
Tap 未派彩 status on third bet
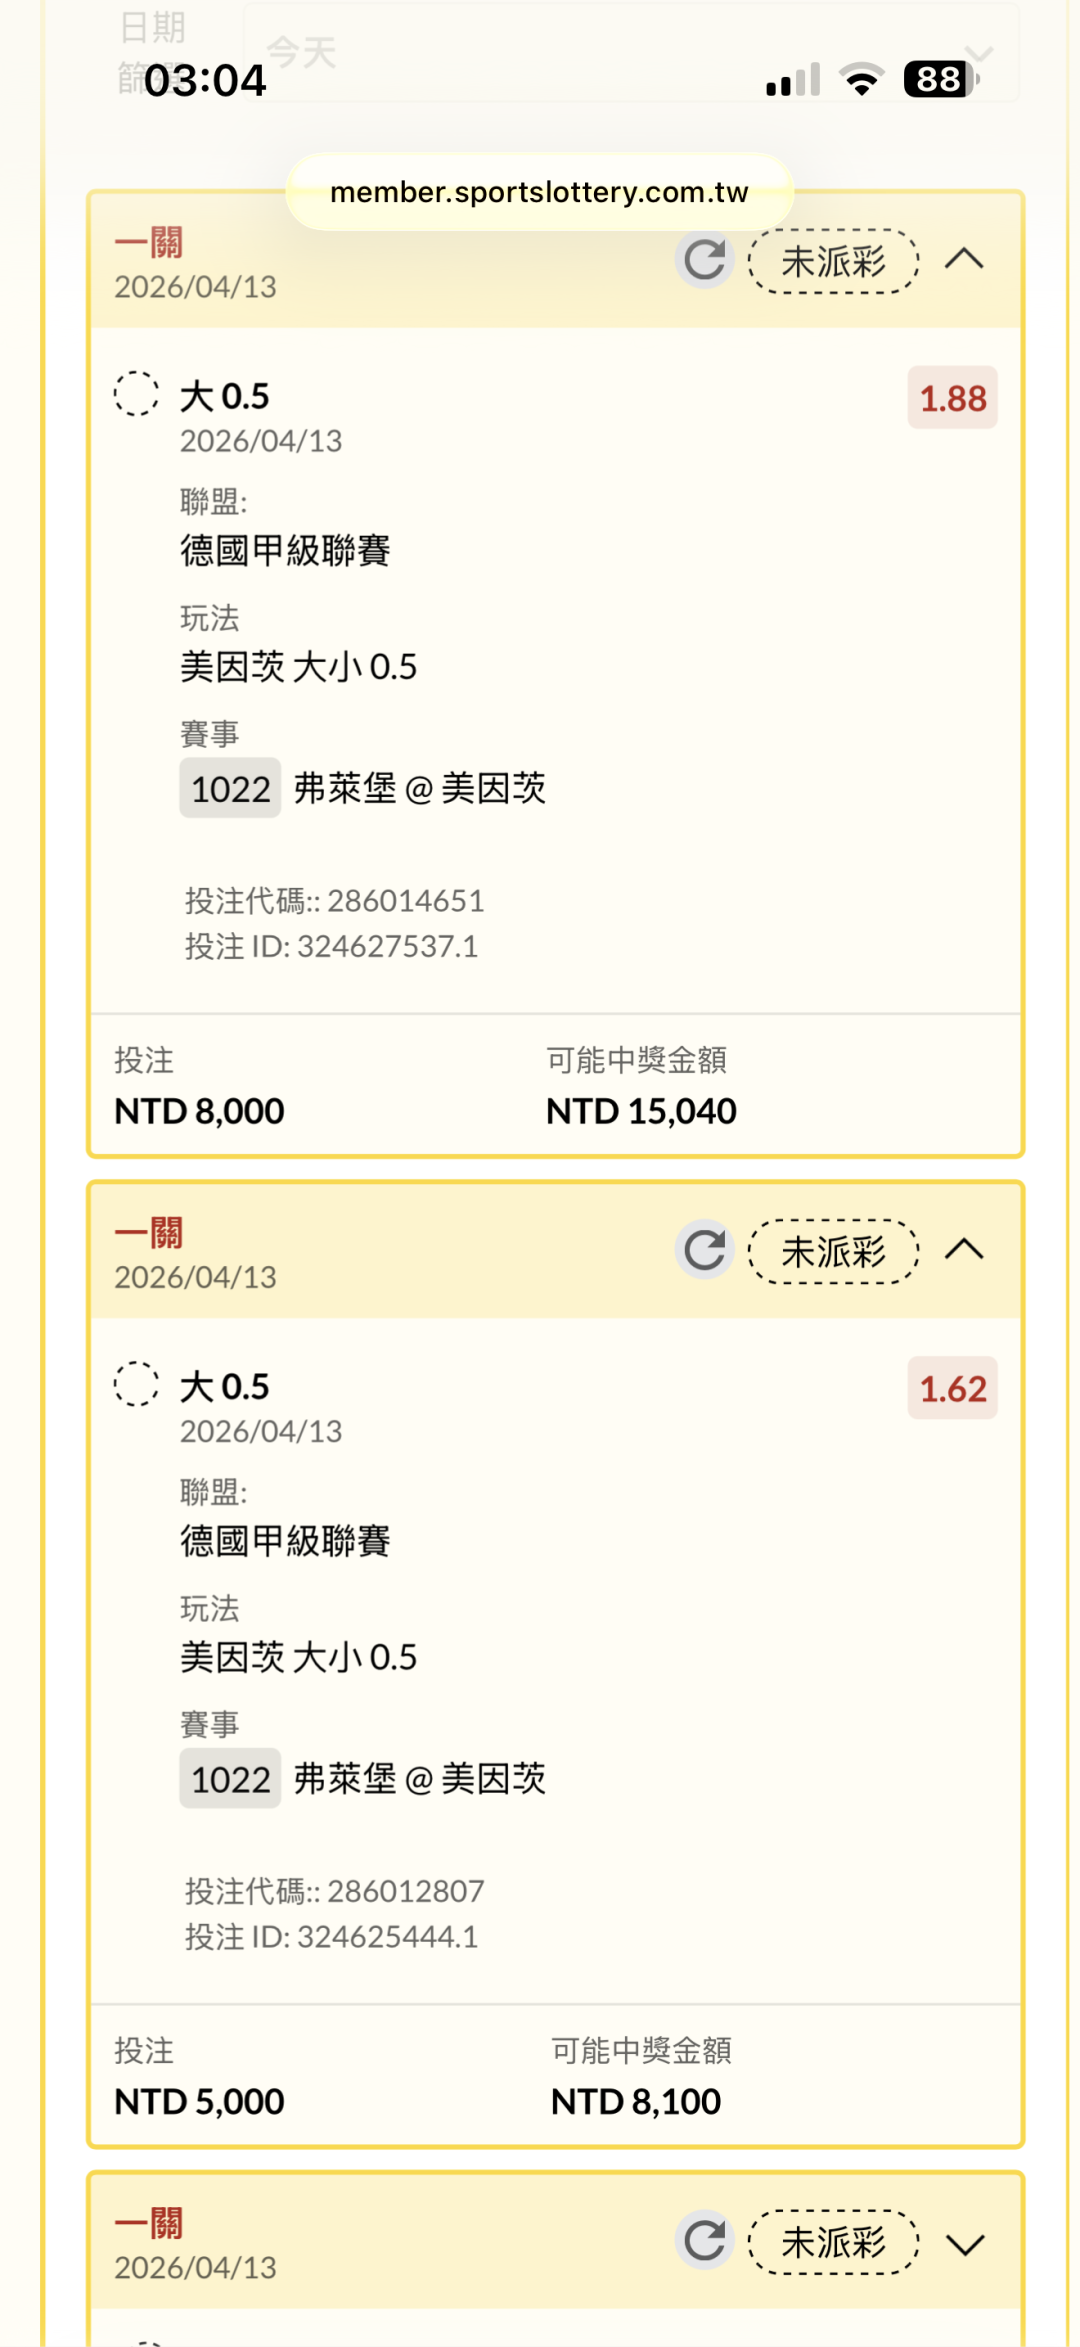pos(833,2243)
